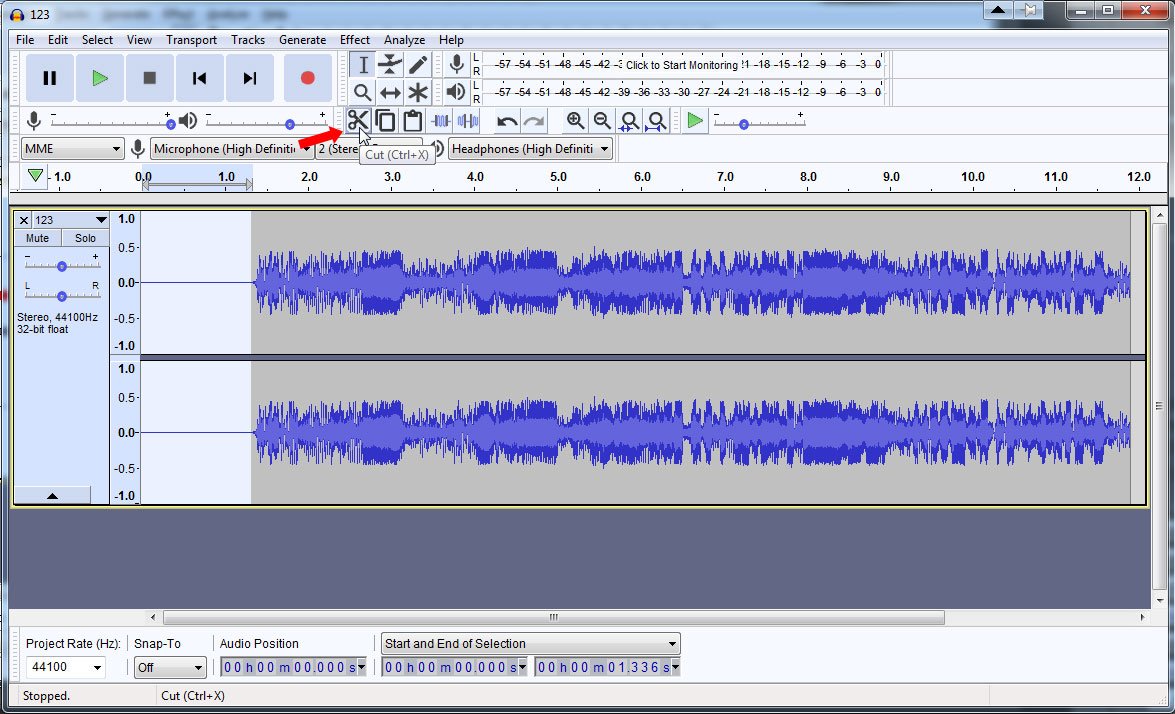Click the Play-at-speed green icon

click(x=695, y=121)
